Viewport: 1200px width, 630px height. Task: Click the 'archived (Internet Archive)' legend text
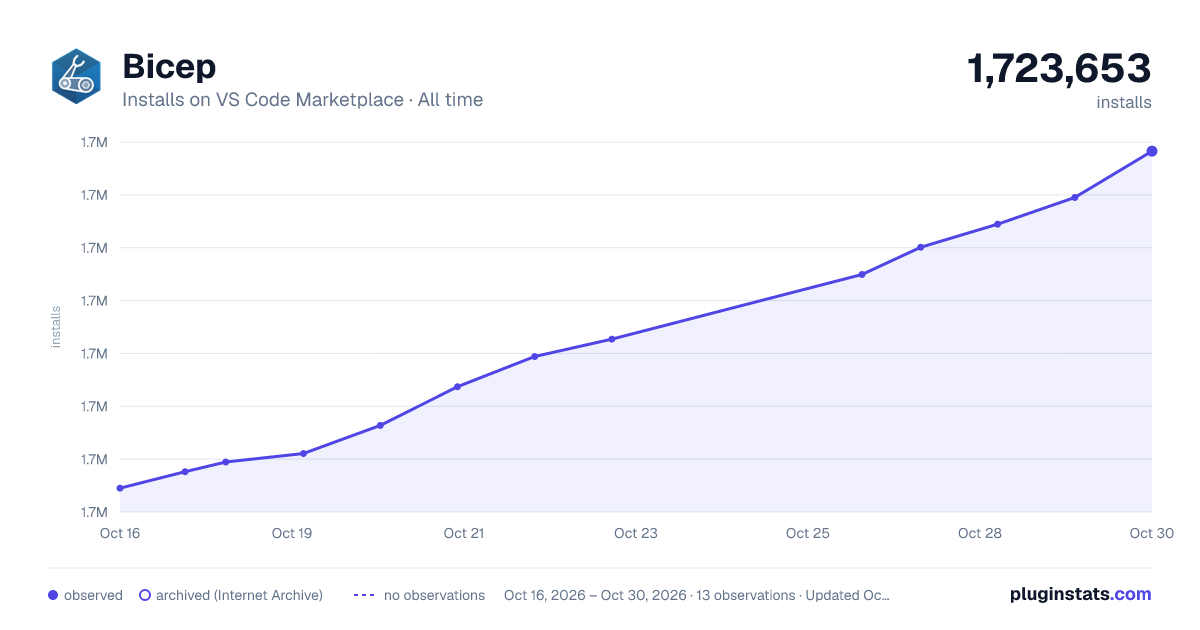pos(239,595)
